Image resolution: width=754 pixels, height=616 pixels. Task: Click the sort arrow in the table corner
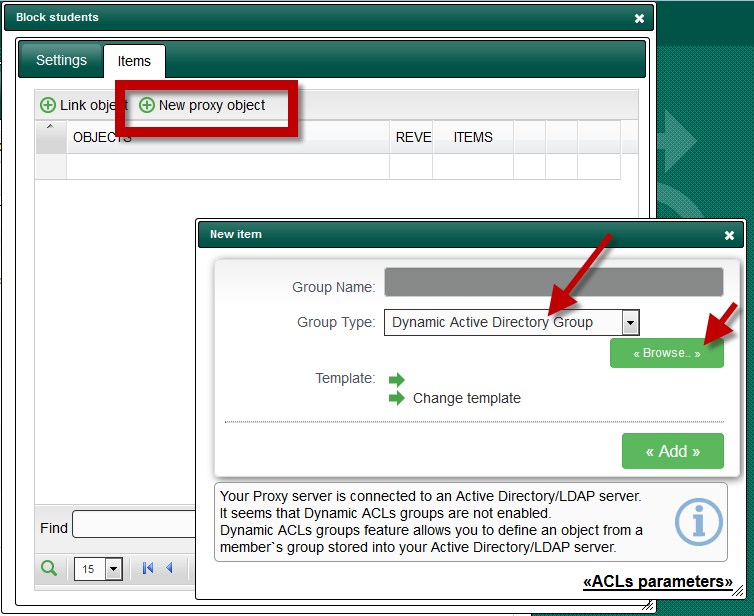(50, 126)
